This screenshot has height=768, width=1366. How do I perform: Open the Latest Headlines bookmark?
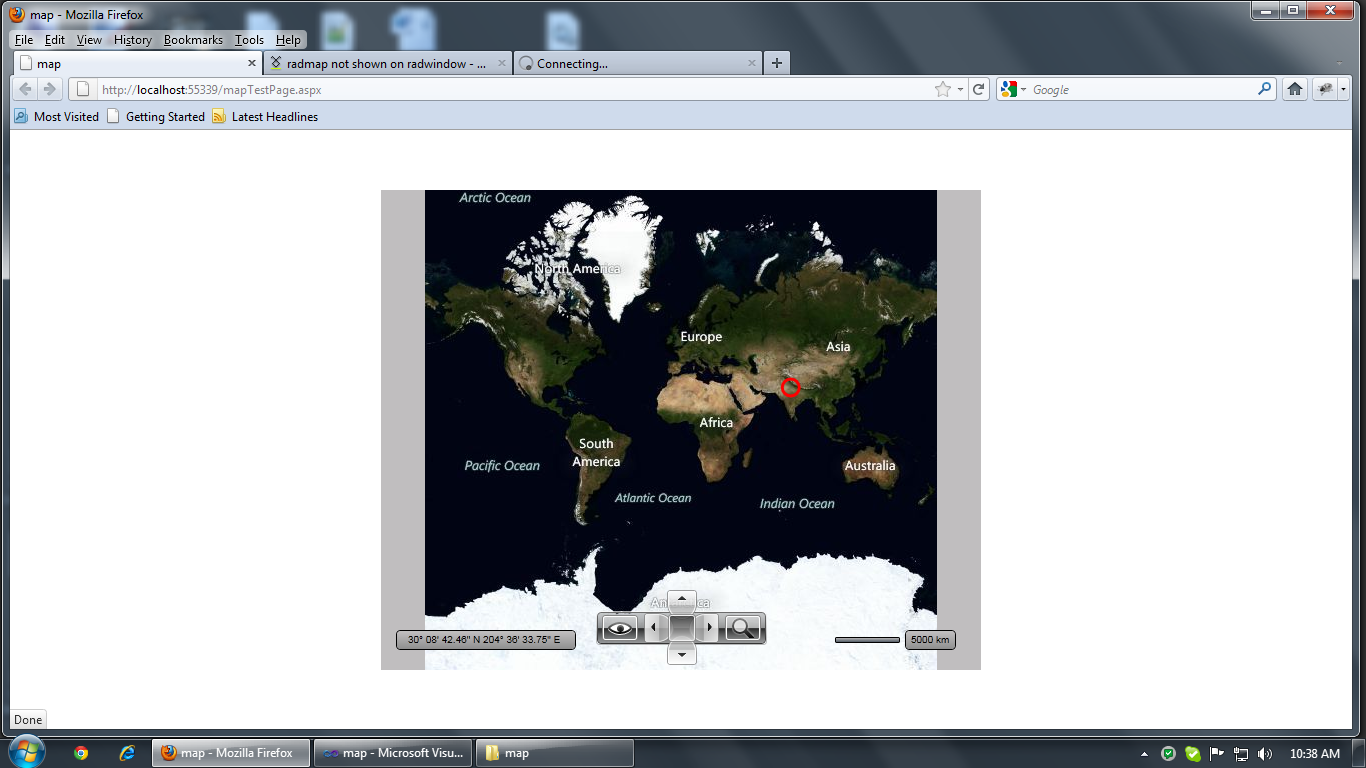pyautogui.click(x=265, y=117)
